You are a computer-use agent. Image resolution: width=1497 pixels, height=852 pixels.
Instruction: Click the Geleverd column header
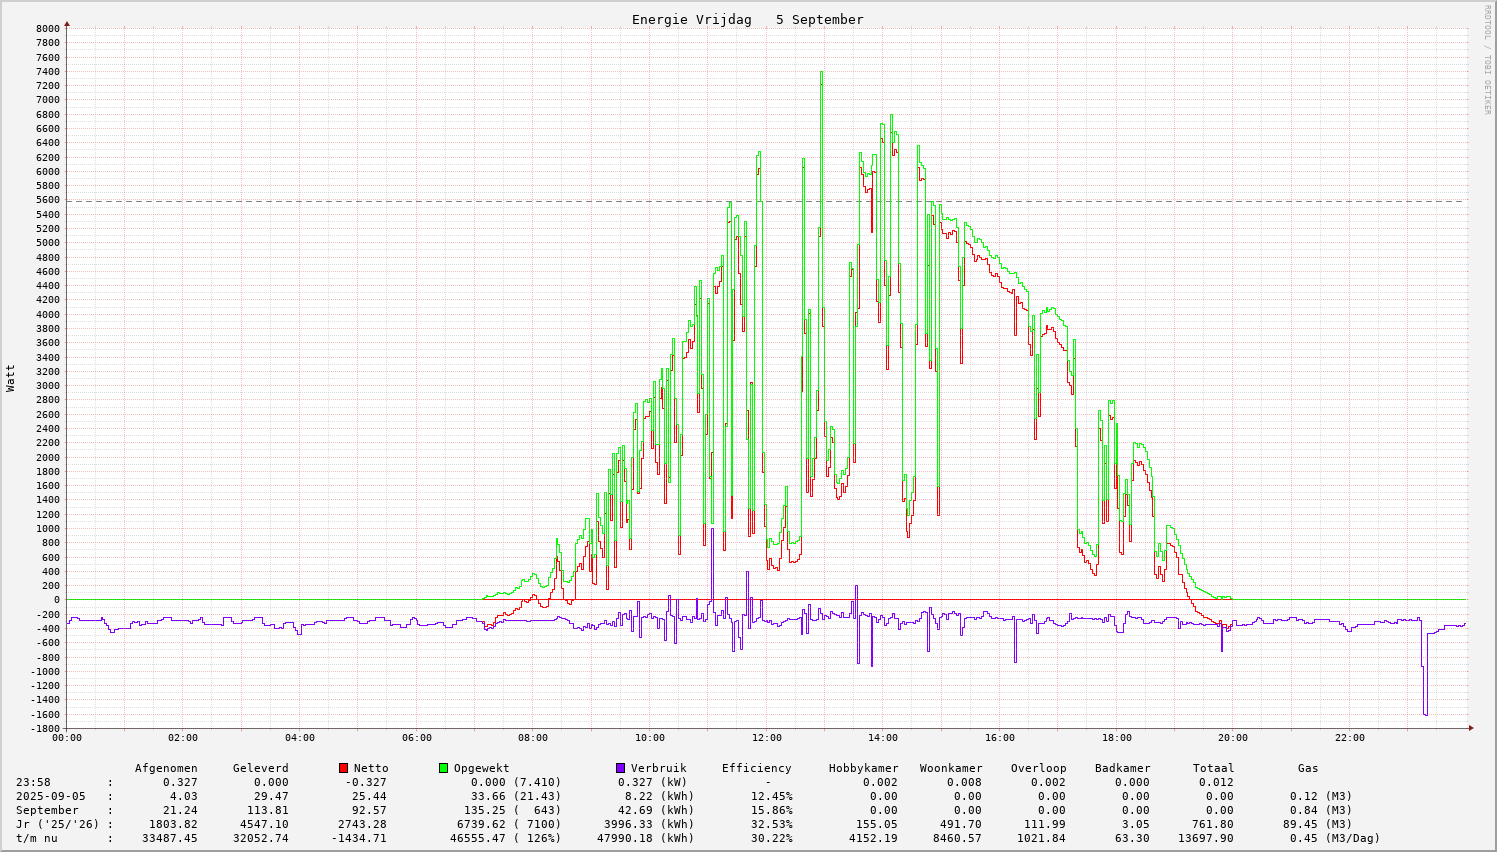[x=260, y=768]
